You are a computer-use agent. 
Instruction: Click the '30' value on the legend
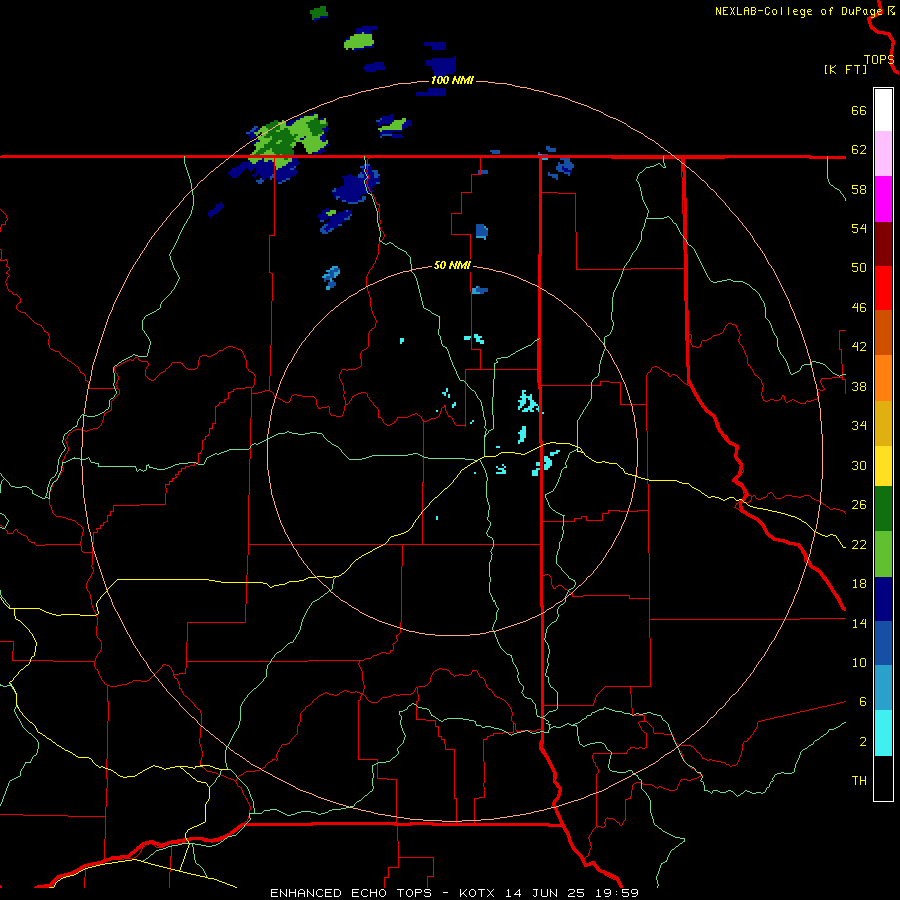point(859,465)
